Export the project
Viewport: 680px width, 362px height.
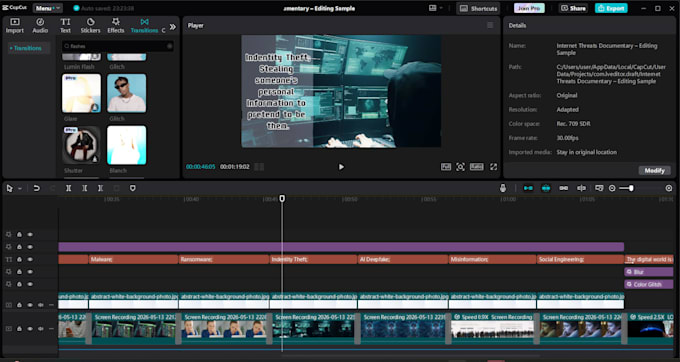pyautogui.click(x=611, y=8)
